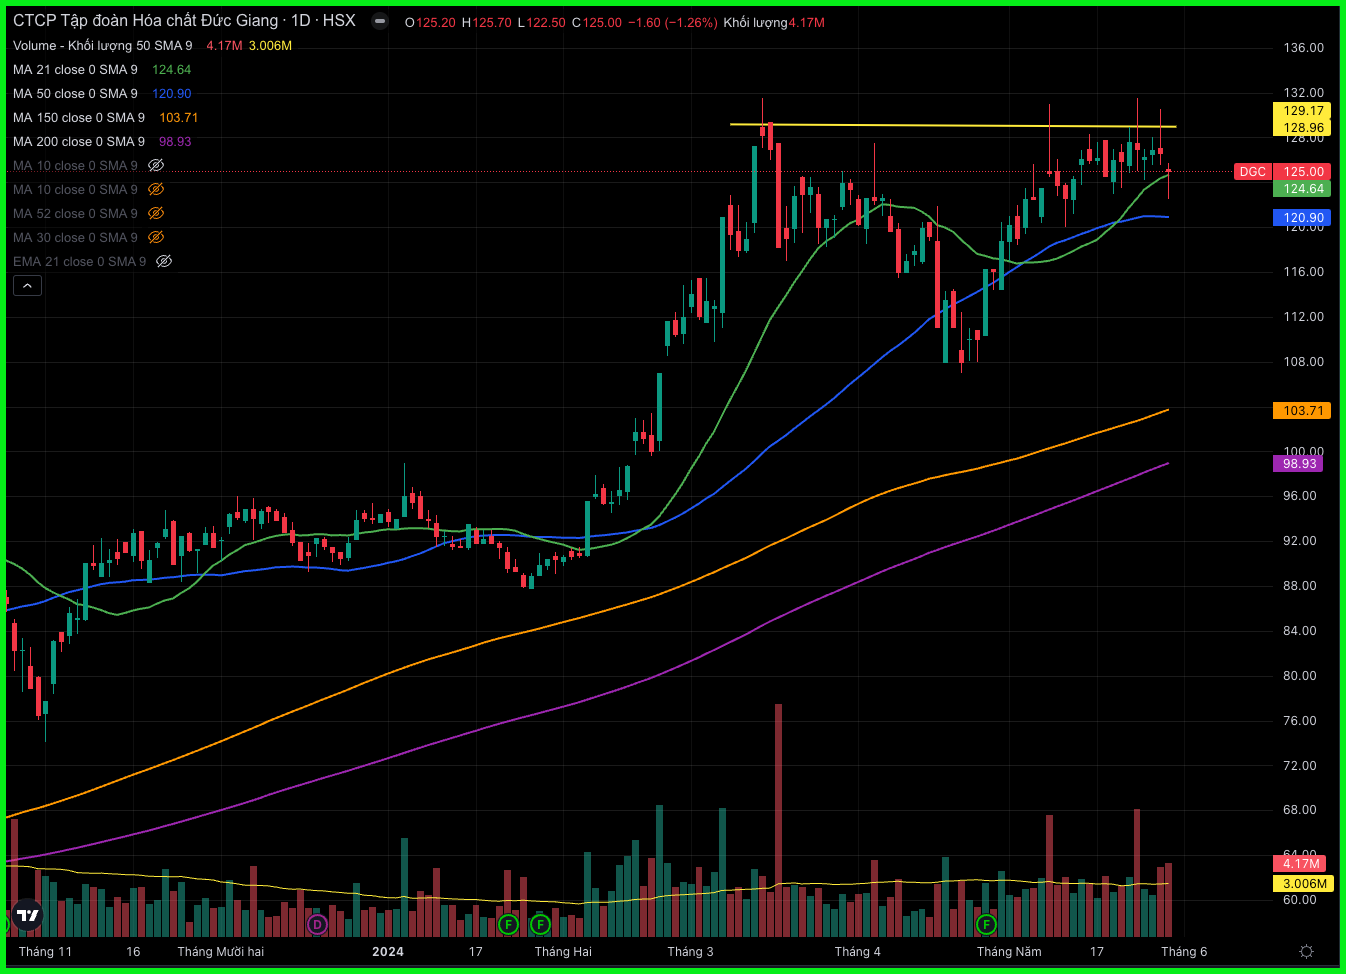Click the 16 date label after Tháng 11
This screenshot has height=974, width=1346.
[133, 952]
